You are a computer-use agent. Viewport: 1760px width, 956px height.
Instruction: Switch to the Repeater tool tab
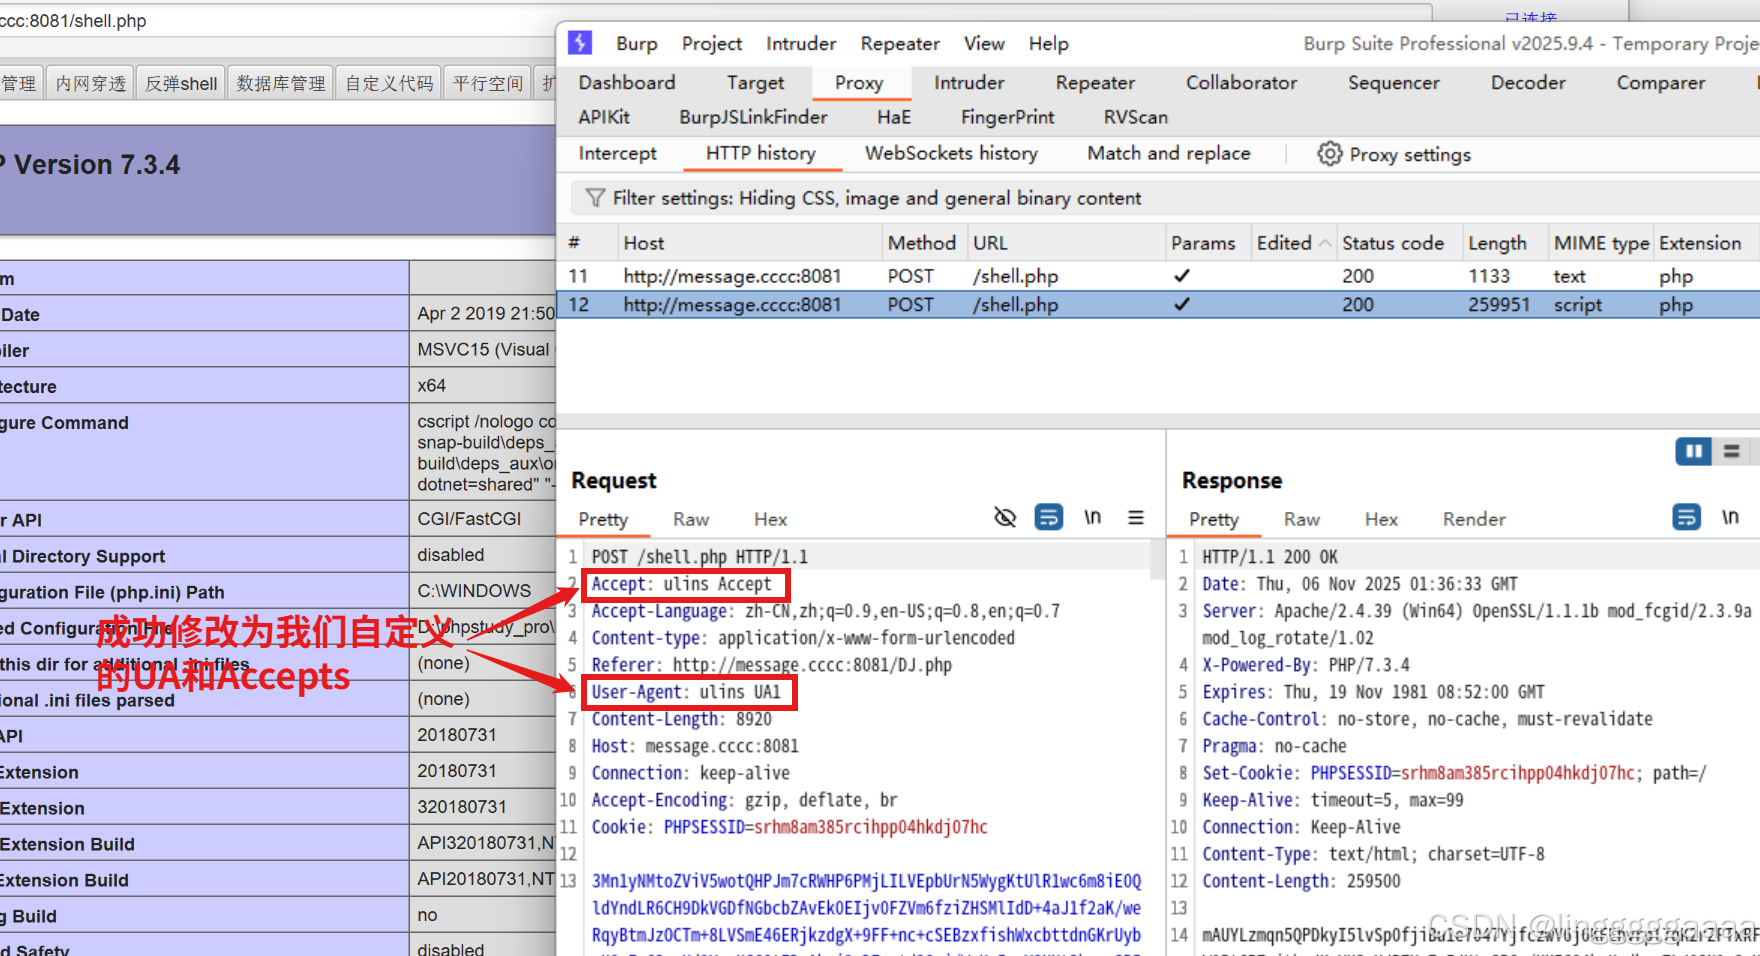pyautogui.click(x=1095, y=83)
